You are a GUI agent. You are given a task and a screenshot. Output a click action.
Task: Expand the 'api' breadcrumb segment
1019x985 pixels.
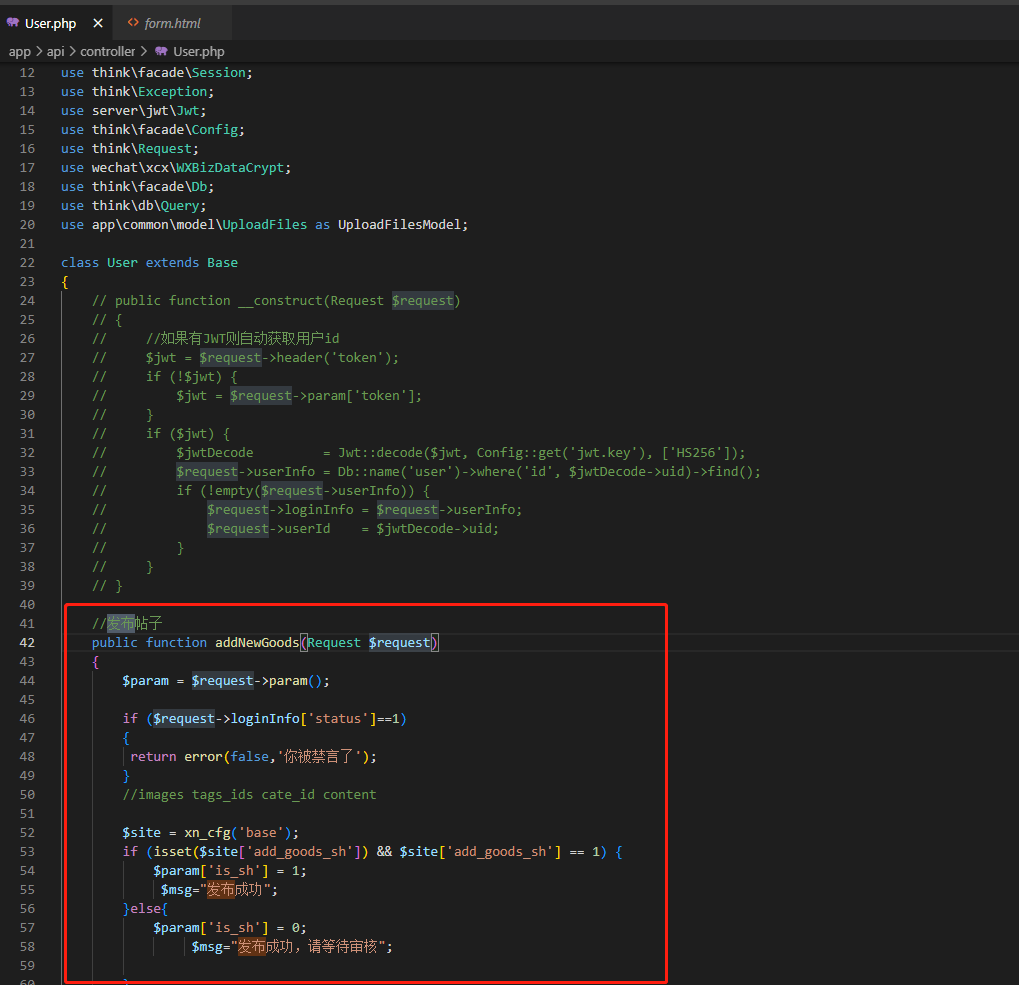coord(55,51)
